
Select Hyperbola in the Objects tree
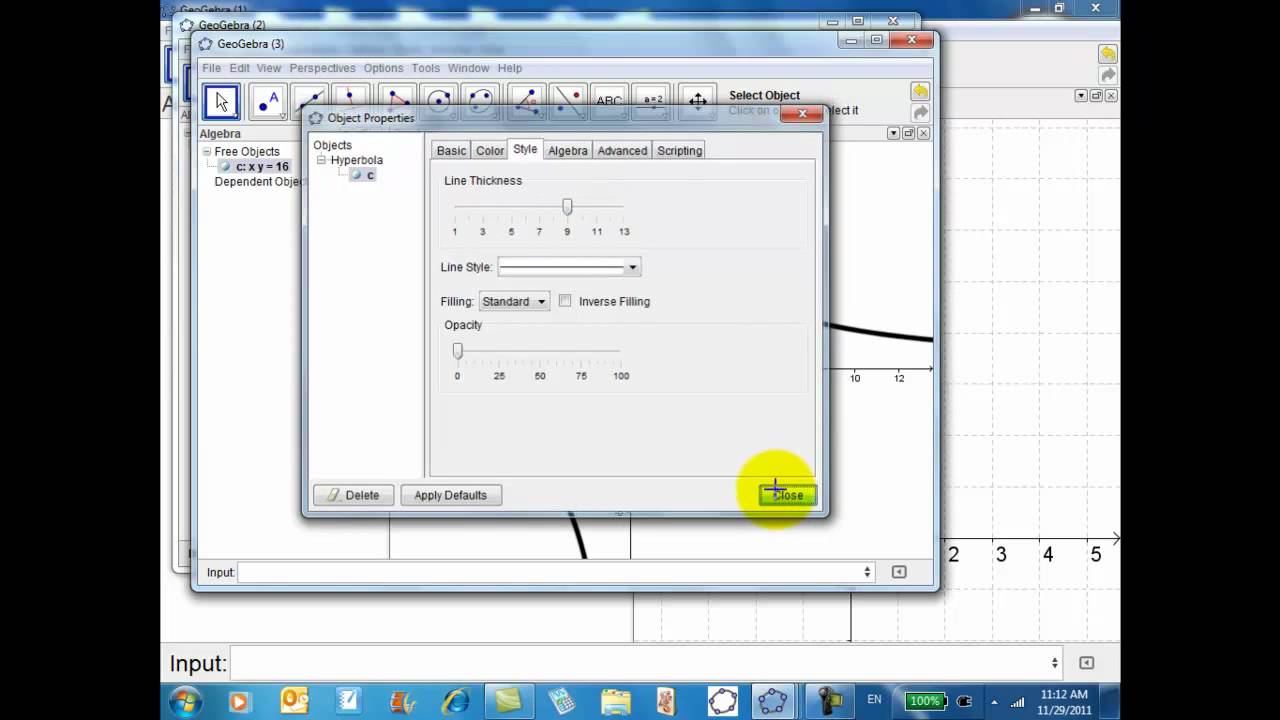tap(357, 160)
